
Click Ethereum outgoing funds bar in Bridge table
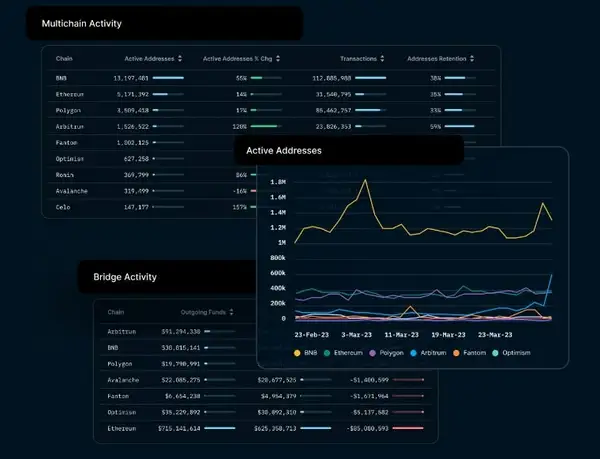220,428
